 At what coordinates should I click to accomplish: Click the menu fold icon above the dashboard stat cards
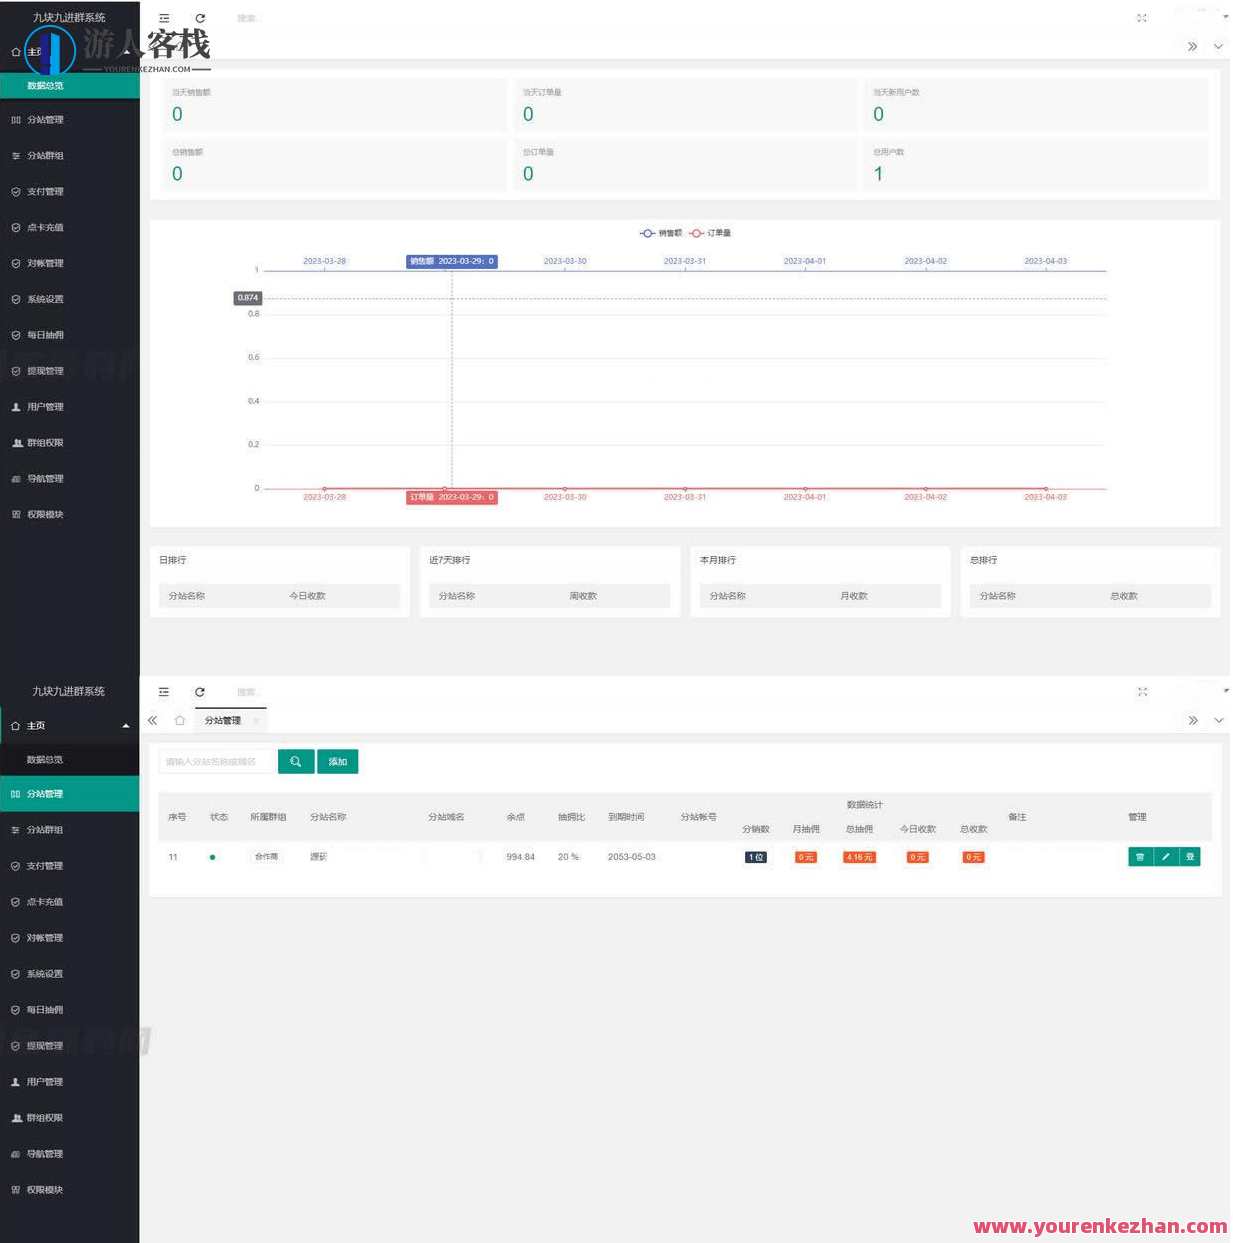[x=164, y=18]
